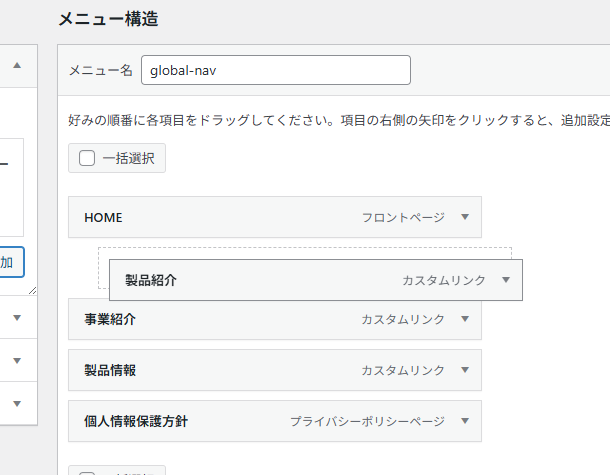Click the 製品情報 menu item title

(x=110, y=370)
